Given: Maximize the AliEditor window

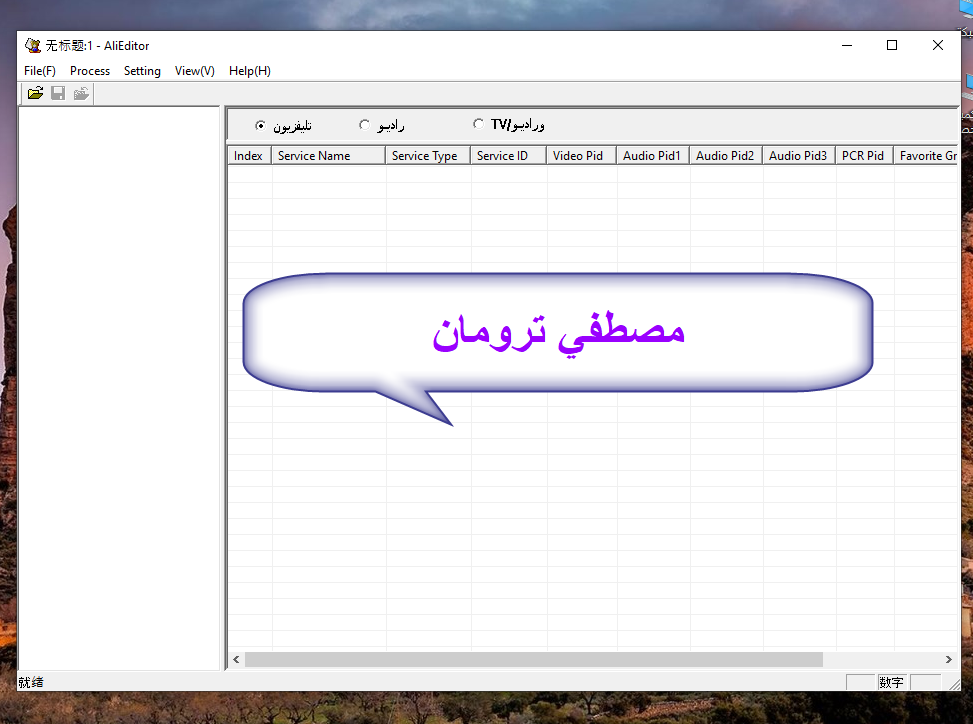Looking at the screenshot, I should tap(892, 45).
